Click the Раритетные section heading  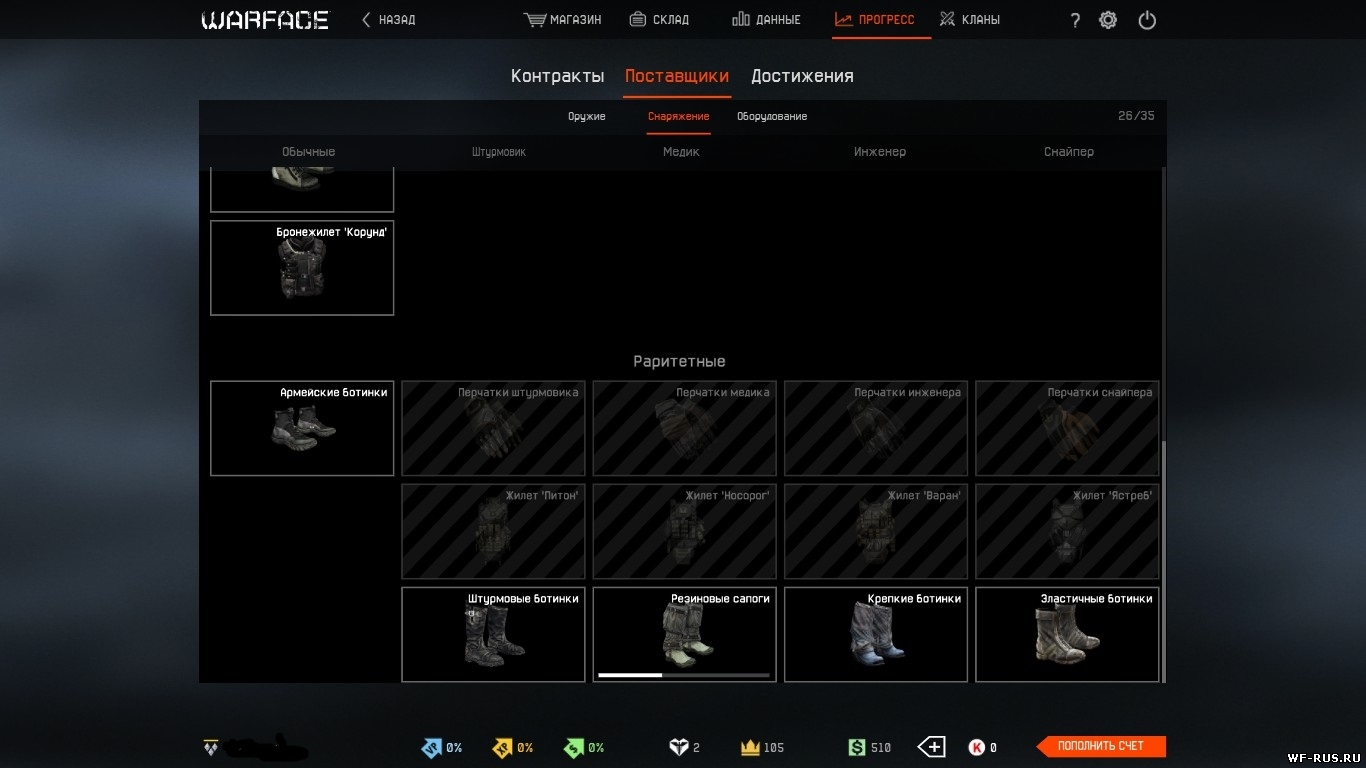pyautogui.click(x=679, y=361)
